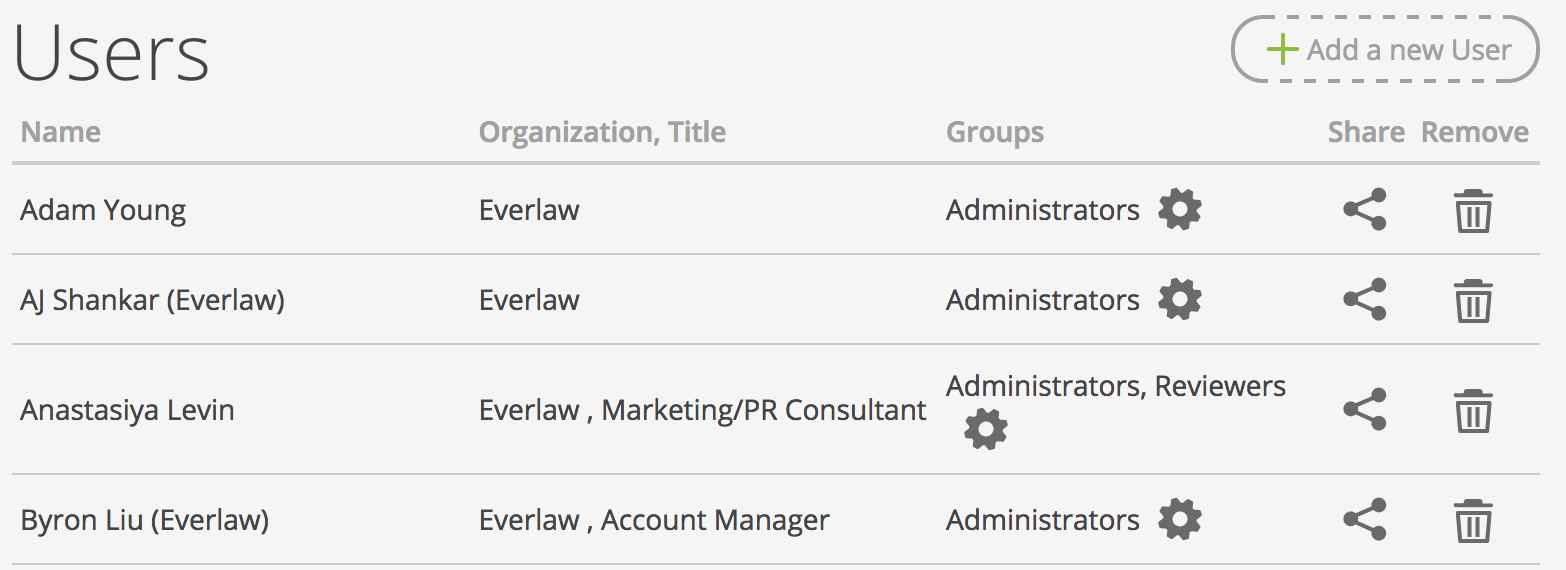
Task: Click trash icon for Byron Liu
Action: (x=1473, y=521)
